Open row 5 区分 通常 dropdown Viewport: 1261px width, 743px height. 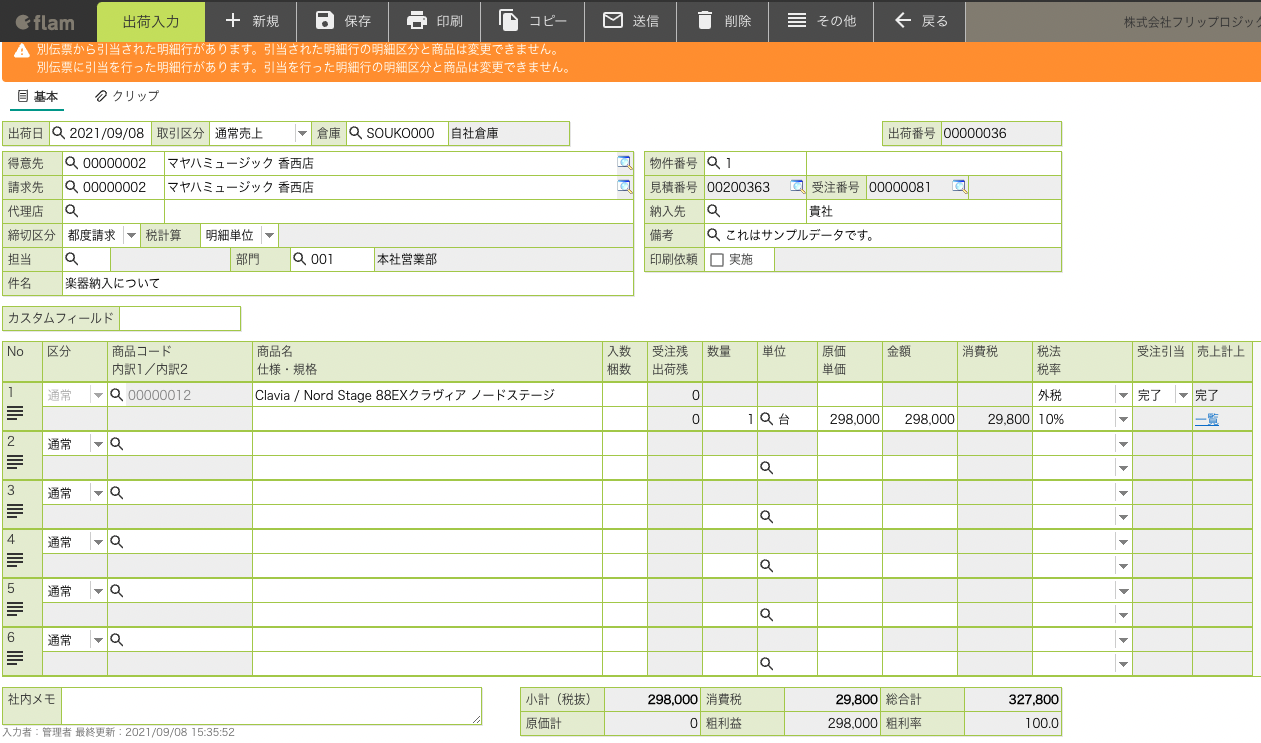click(x=98, y=591)
